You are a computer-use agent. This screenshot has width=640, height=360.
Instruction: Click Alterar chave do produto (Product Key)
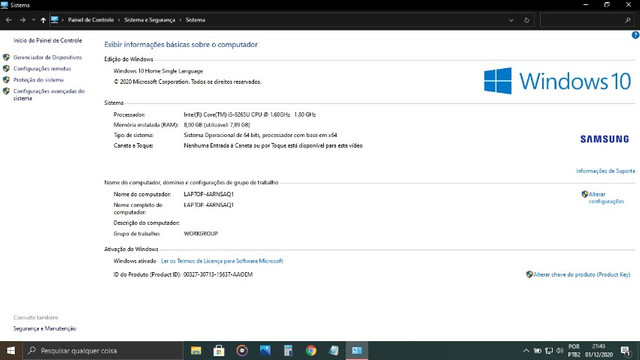click(582, 275)
